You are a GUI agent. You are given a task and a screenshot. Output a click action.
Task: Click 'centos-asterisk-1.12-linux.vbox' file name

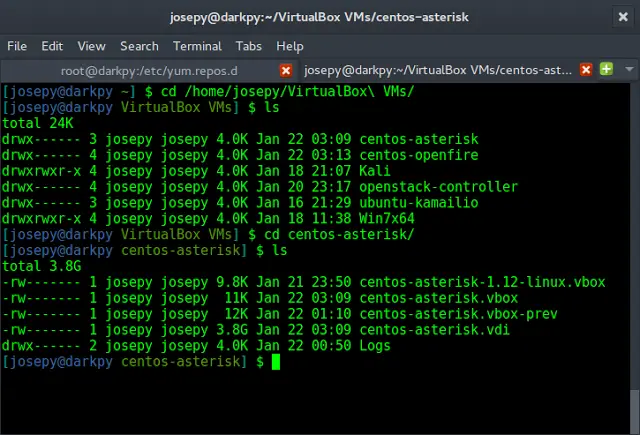(x=482, y=282)
